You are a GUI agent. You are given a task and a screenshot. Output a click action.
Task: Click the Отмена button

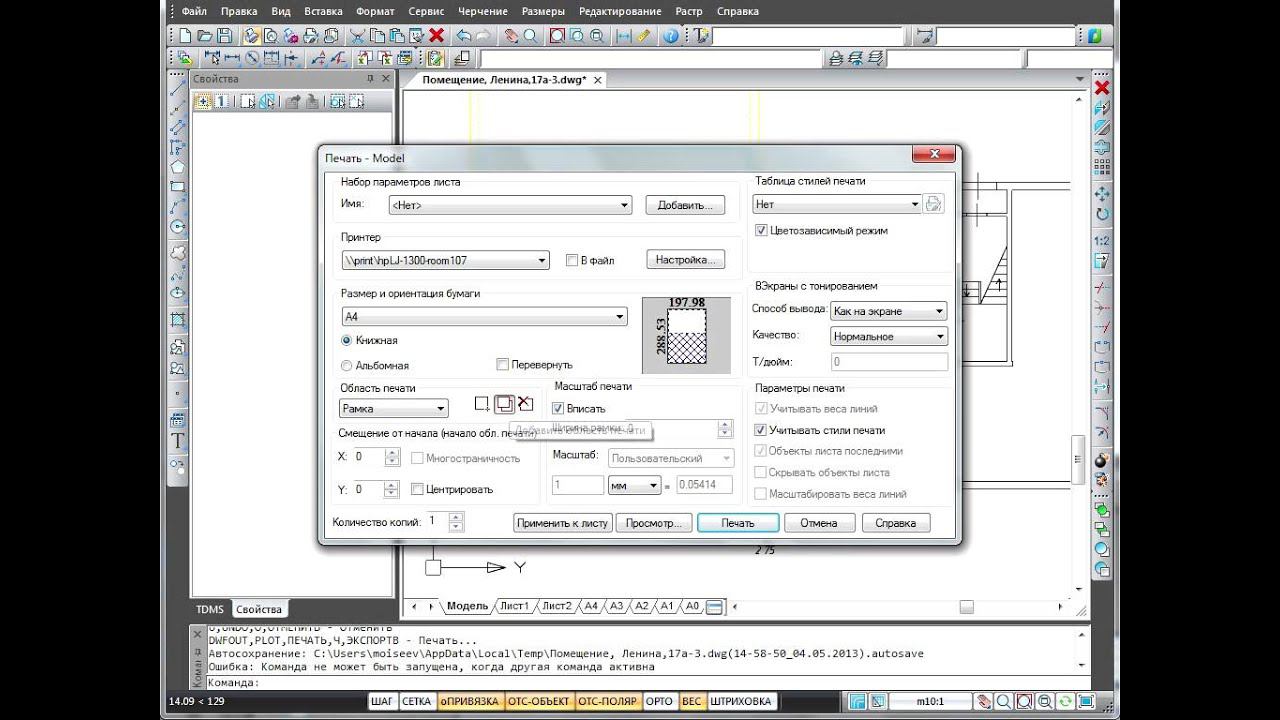pyautogui.click(x=818, y=523)
